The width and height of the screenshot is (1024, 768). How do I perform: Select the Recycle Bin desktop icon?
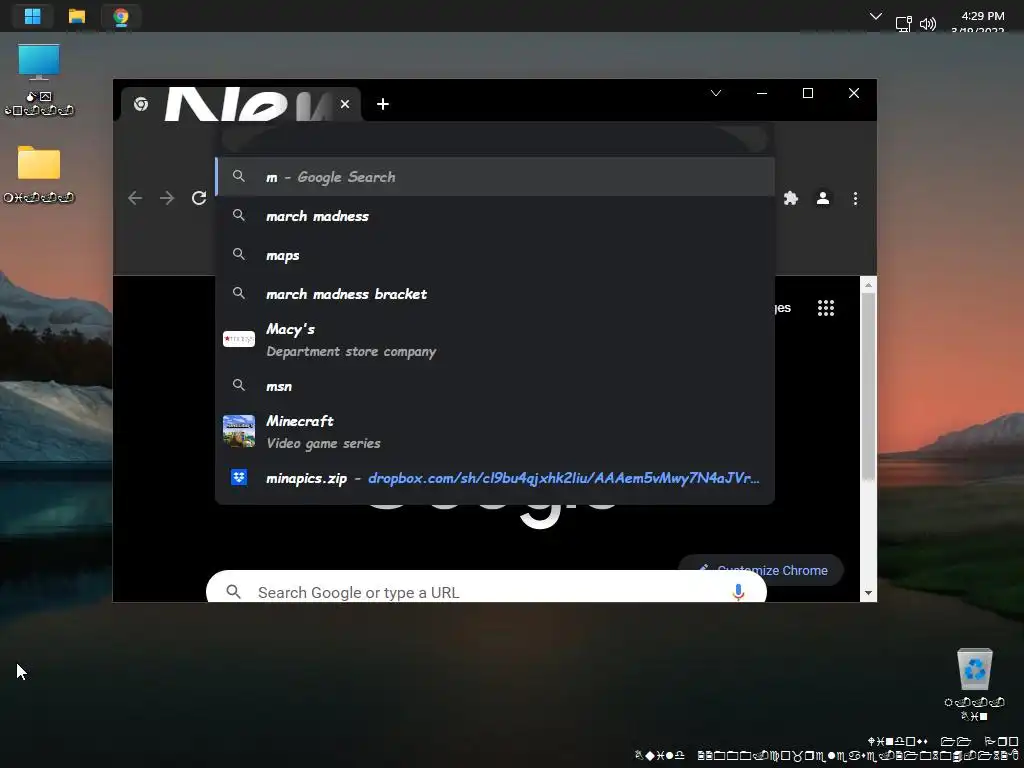tap(974, 683)
